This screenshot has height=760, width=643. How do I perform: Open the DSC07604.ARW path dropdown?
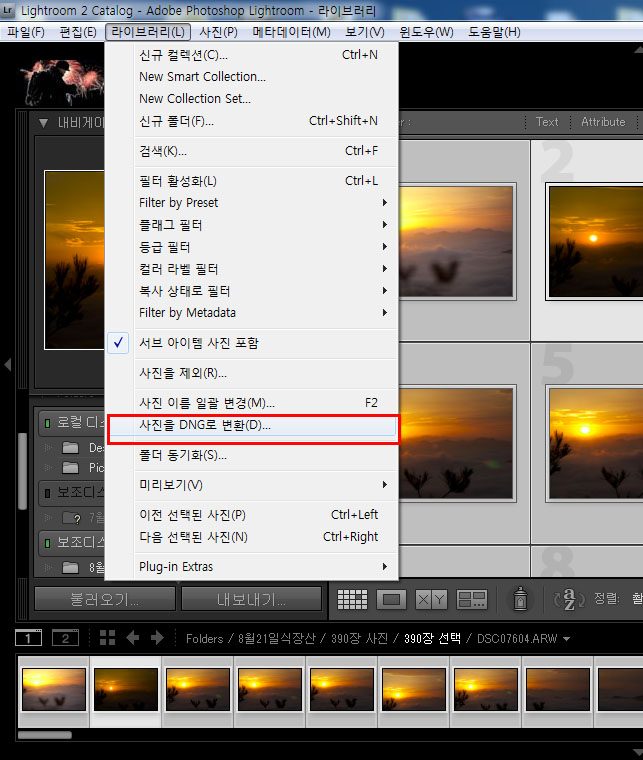tap(567, 639)
